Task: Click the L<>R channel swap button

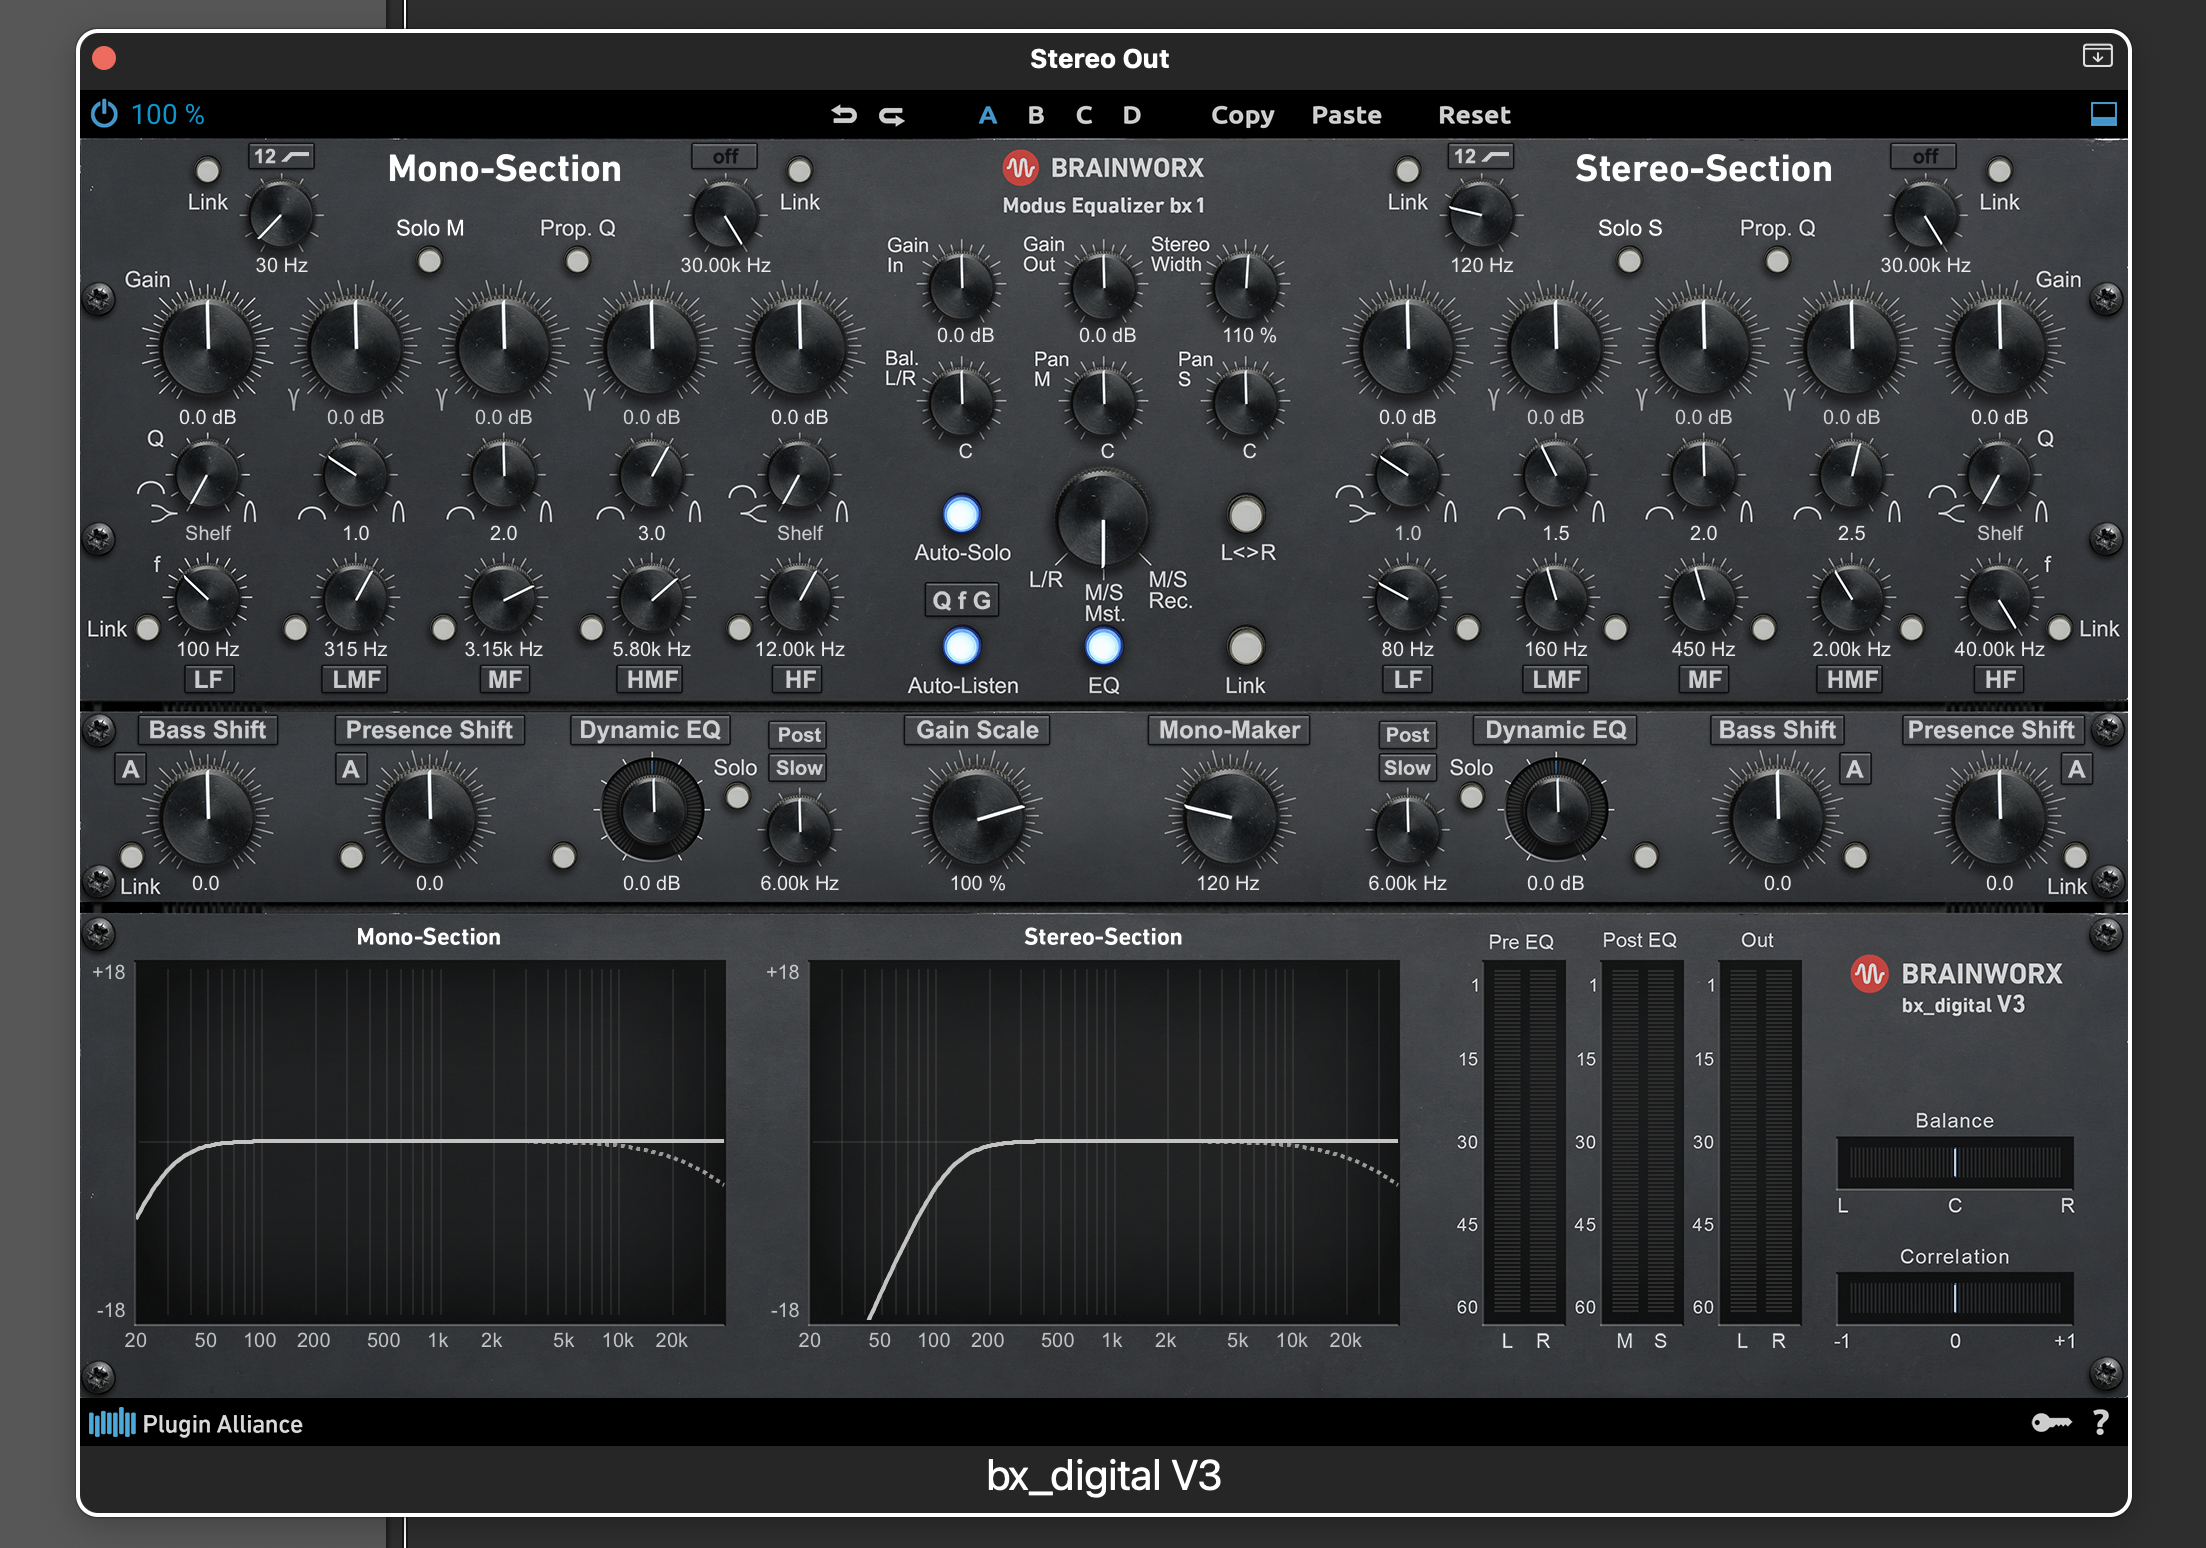Action: point(1246,515)
